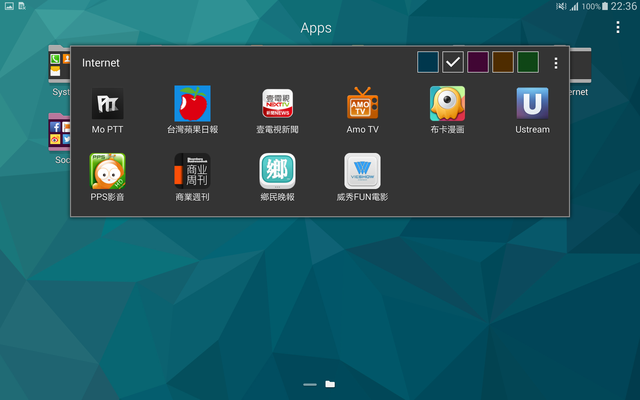Viewport: 640px width, 400px height.
Task: Open PPS影音 video app
Action: pos(107,171)
